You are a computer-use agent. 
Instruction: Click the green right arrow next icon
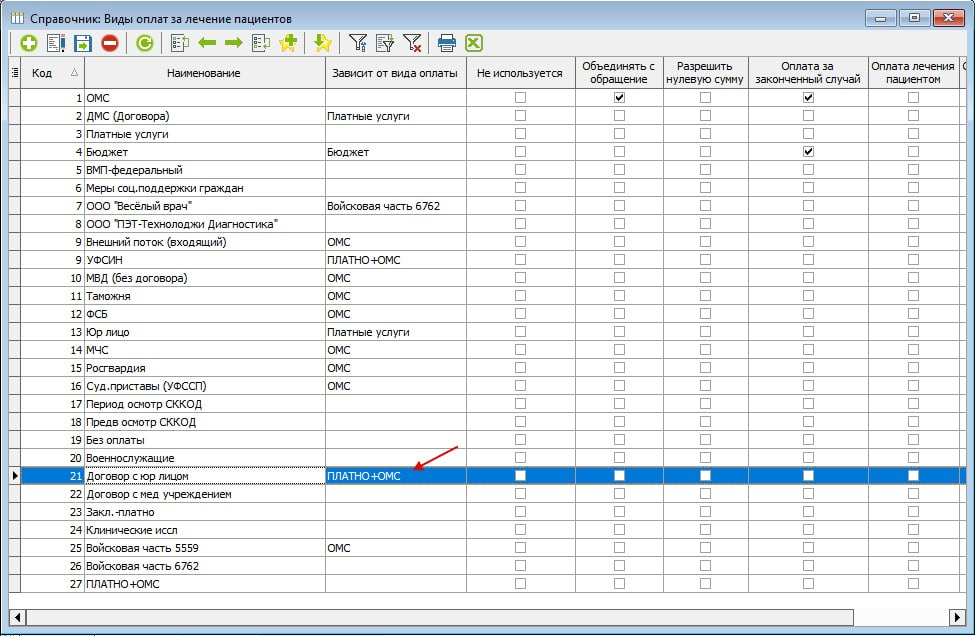[234, 43]
